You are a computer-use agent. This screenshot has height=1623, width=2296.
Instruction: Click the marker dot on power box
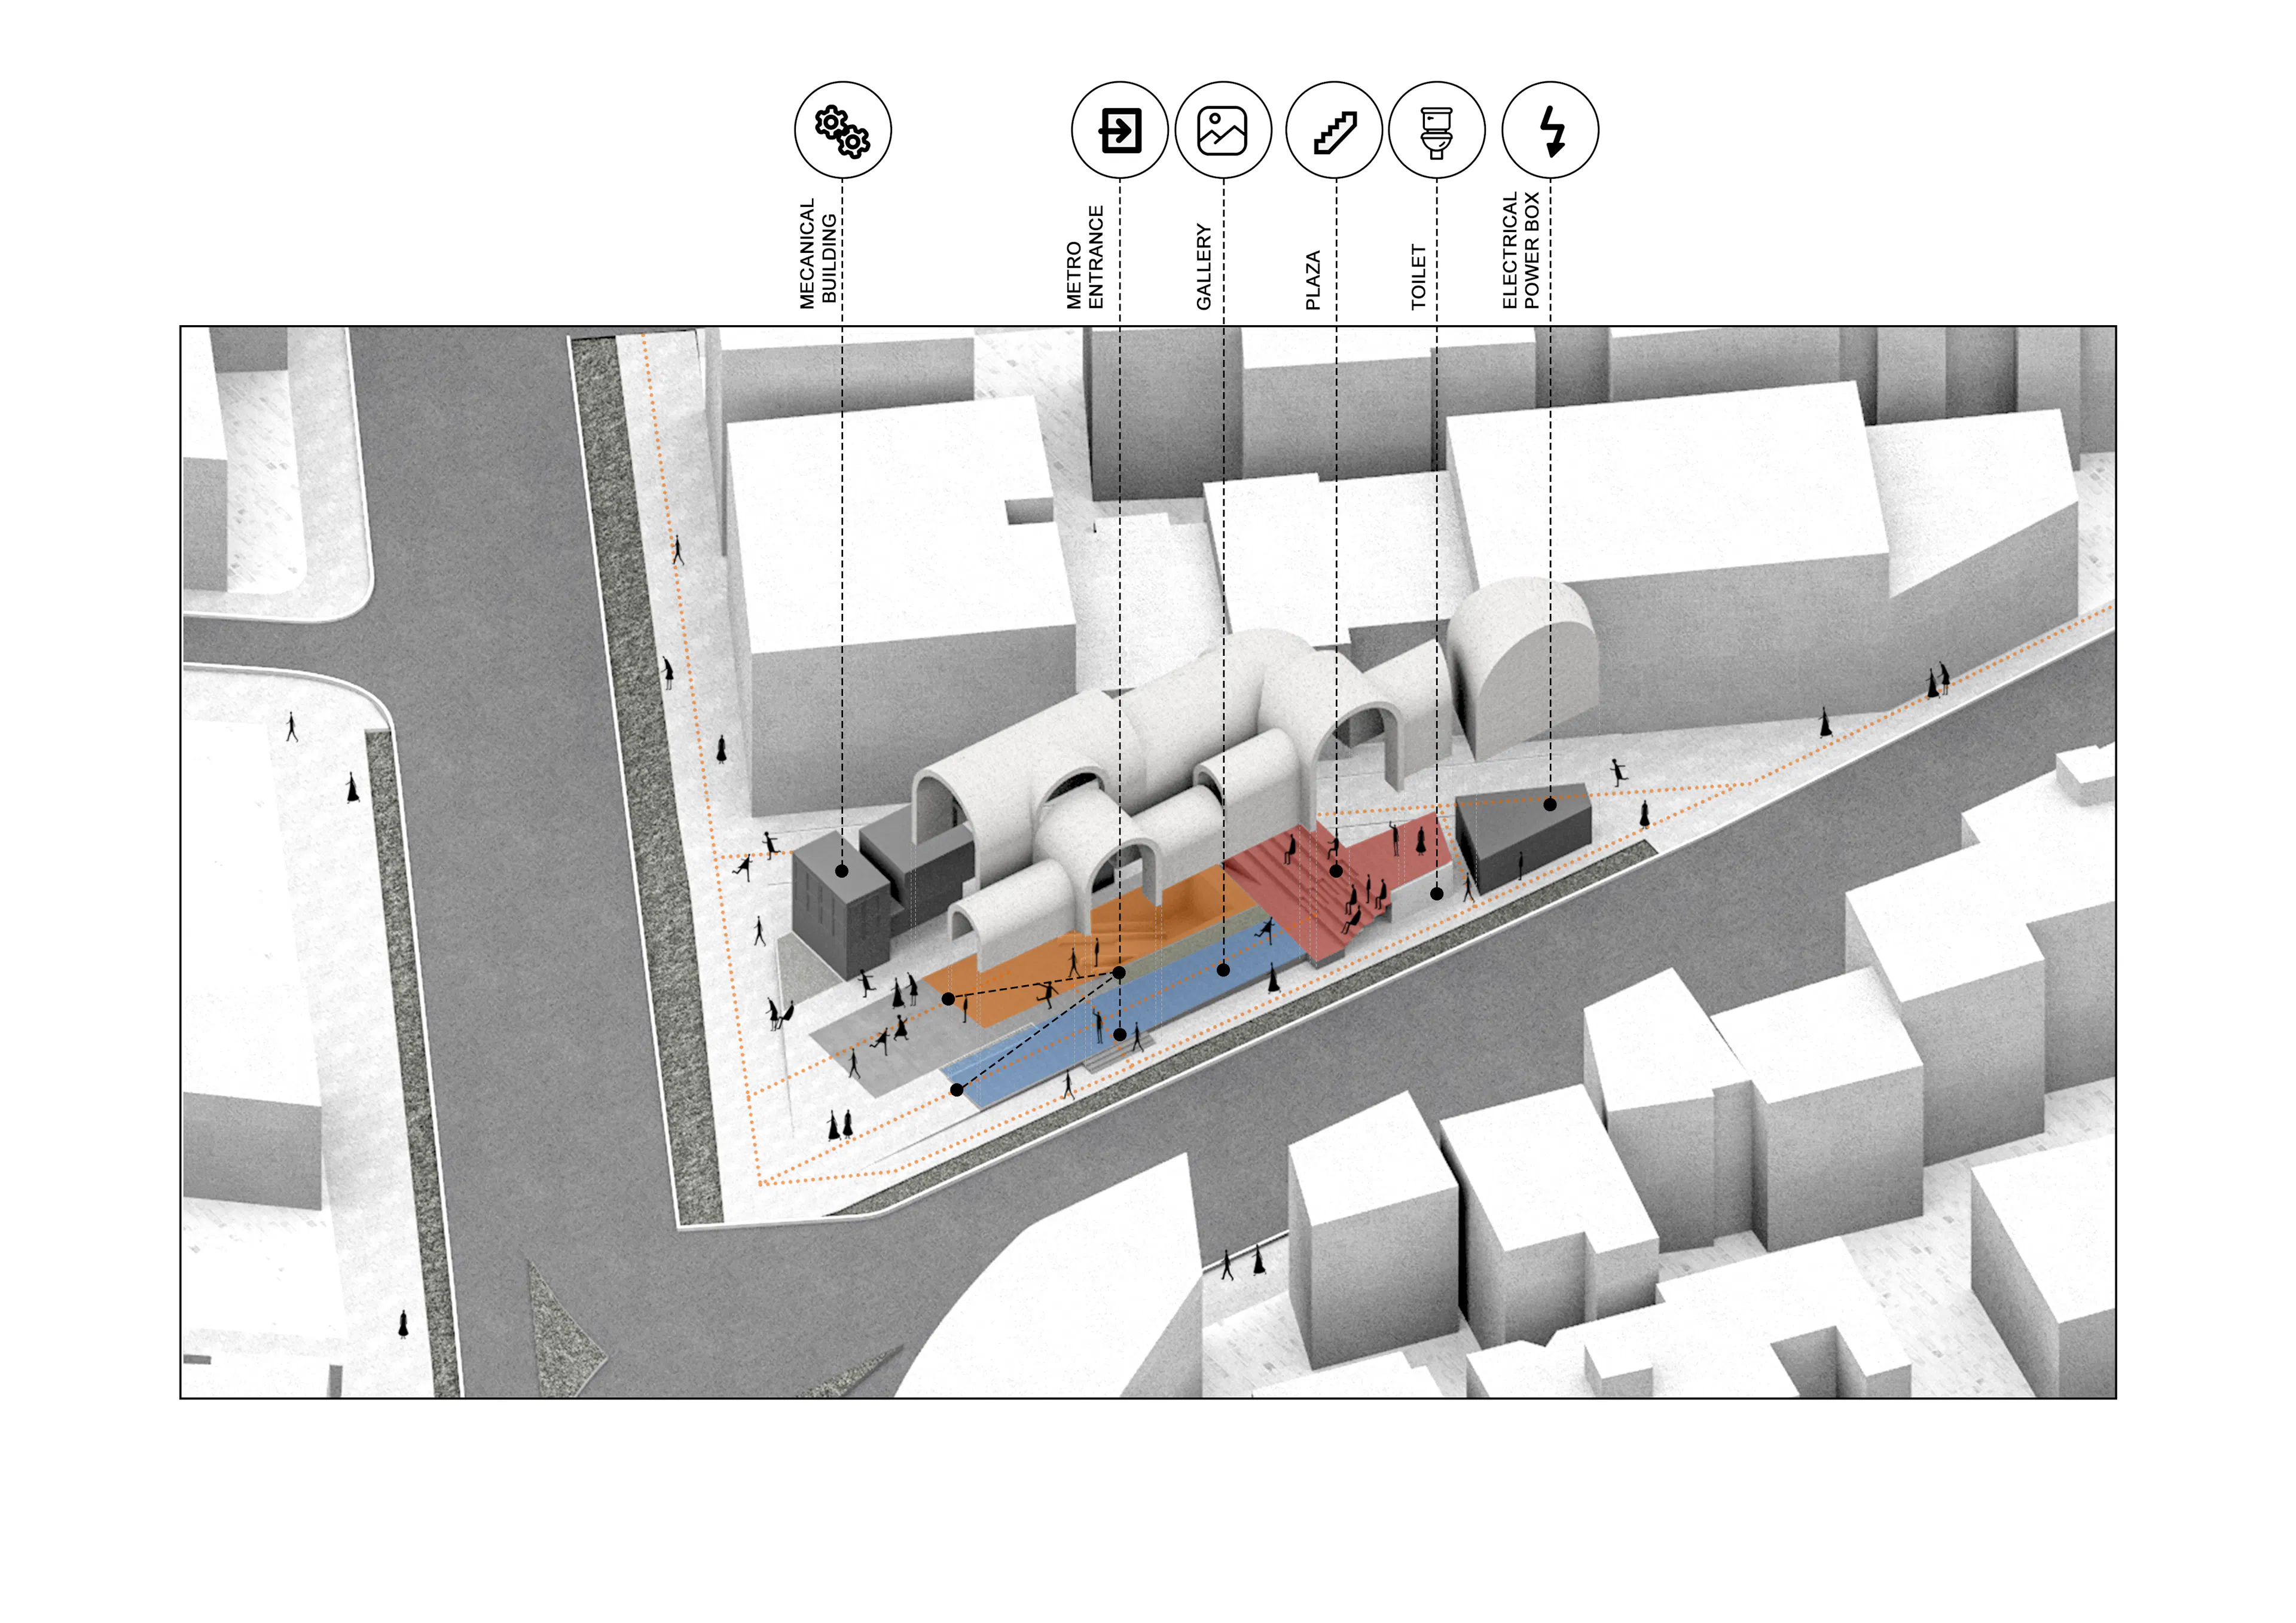[1549, 804]
